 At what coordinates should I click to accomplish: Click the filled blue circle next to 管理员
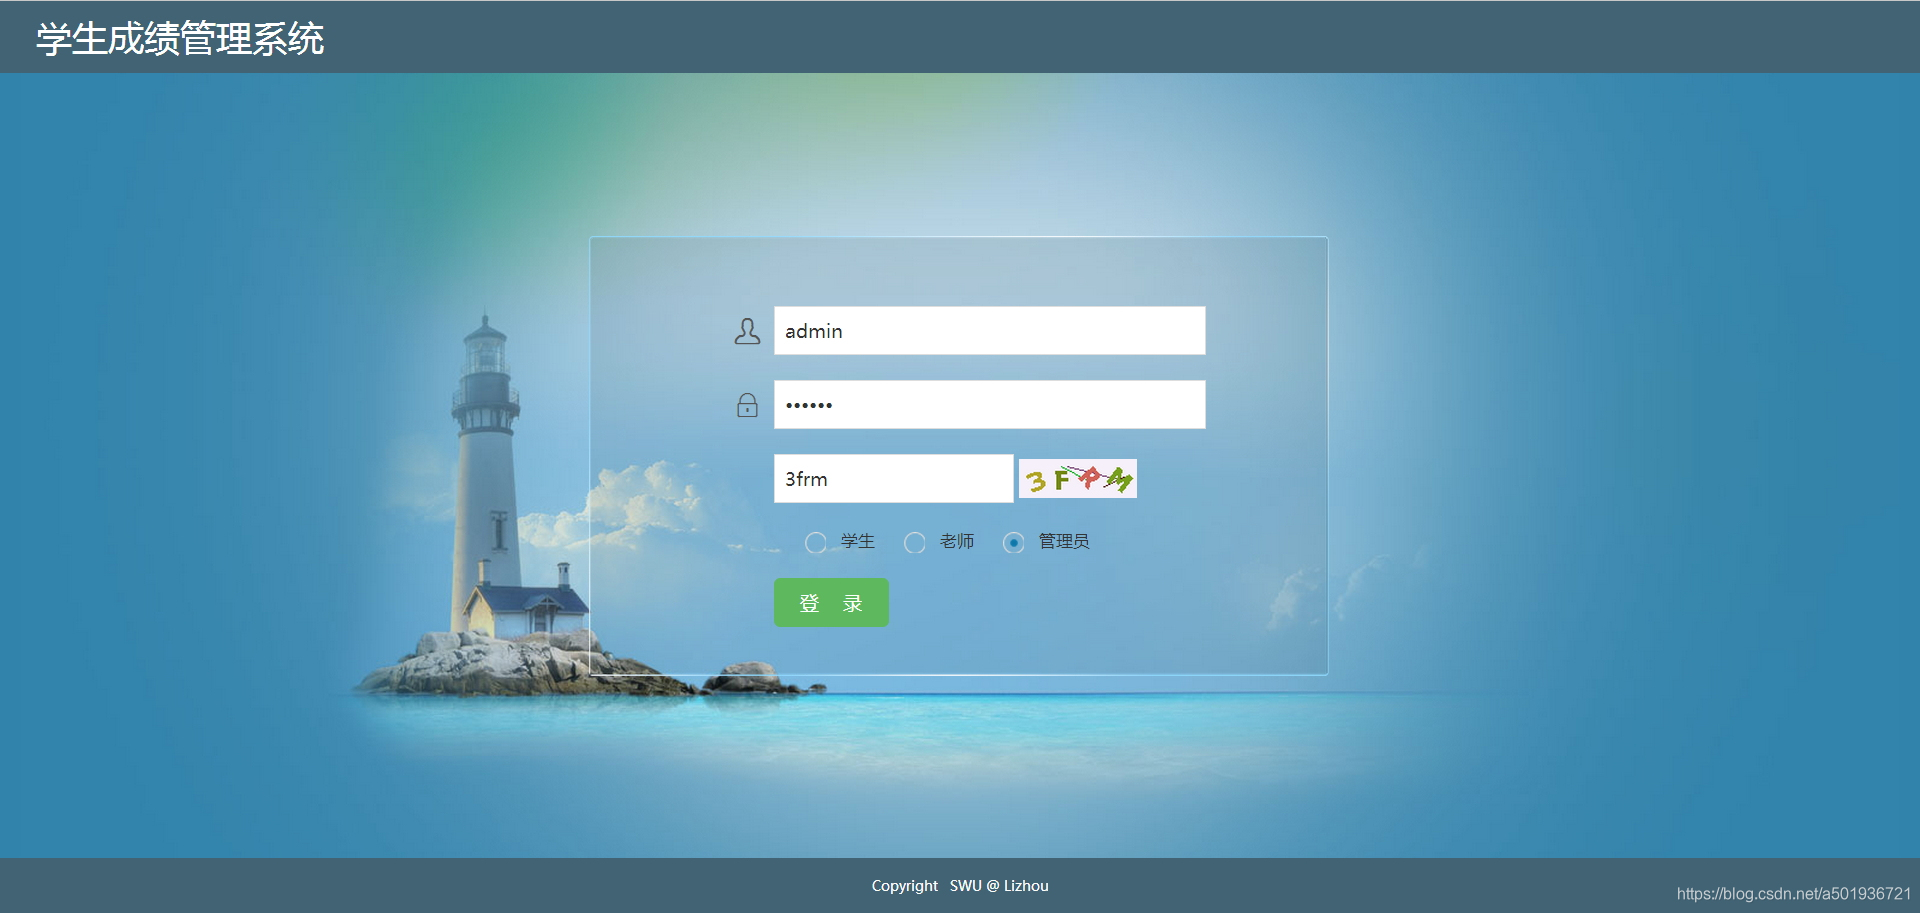click(1014, 542)
